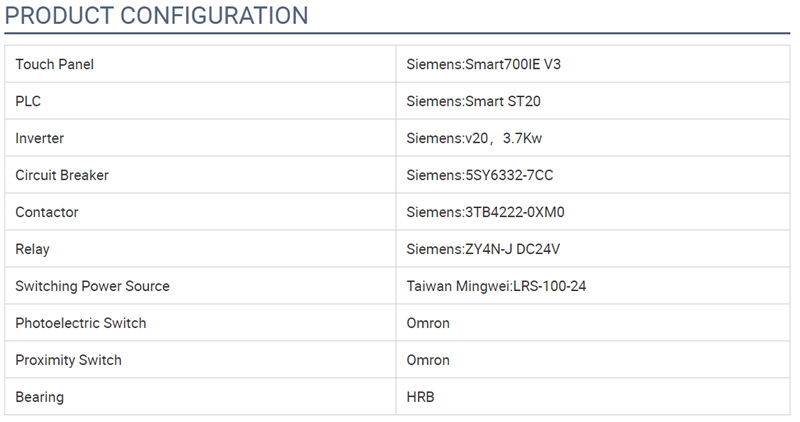This screenshot has height=422, width=800.
Task: Click the Siemens:Smart700IE V3 value
Action: [x=483, y=64]
